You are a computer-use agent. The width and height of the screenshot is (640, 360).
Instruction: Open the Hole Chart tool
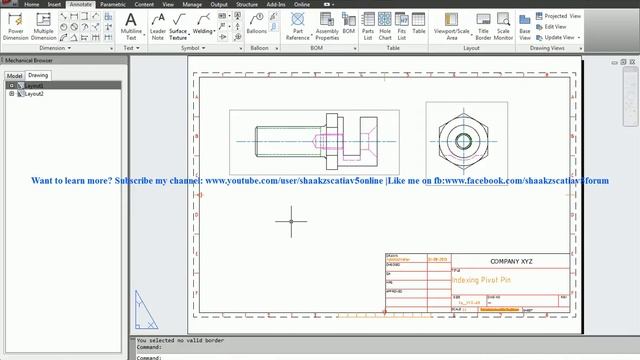385,27
